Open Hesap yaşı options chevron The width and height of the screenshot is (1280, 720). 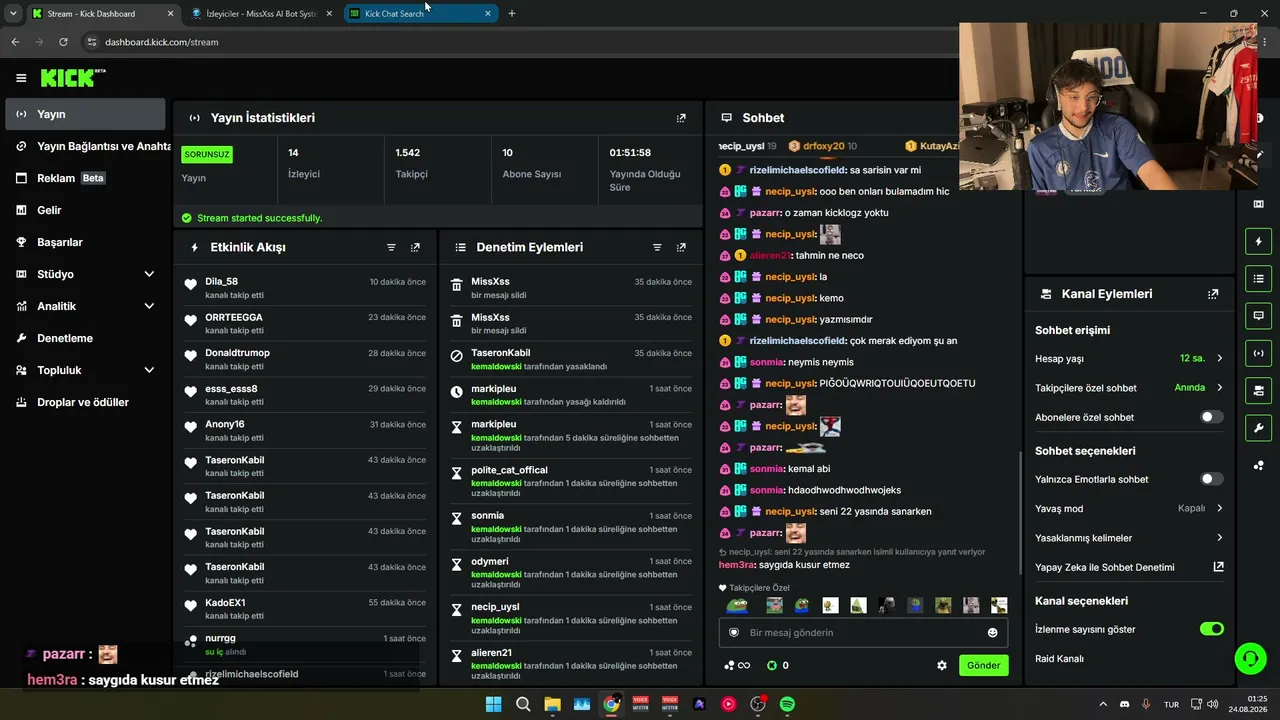1219,358
